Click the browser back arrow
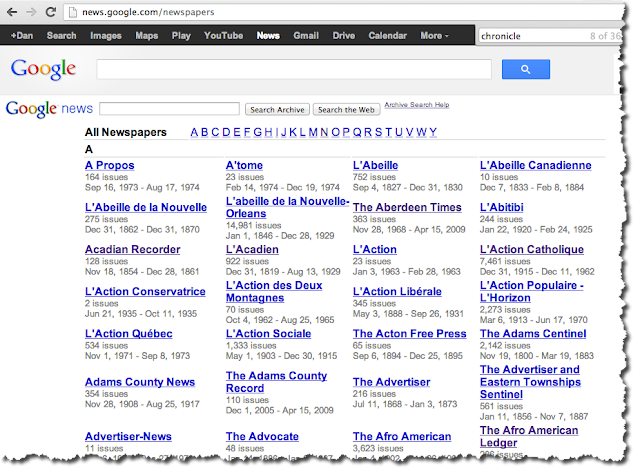Viewport: 640px width, 468px height. tap(12, 12)
